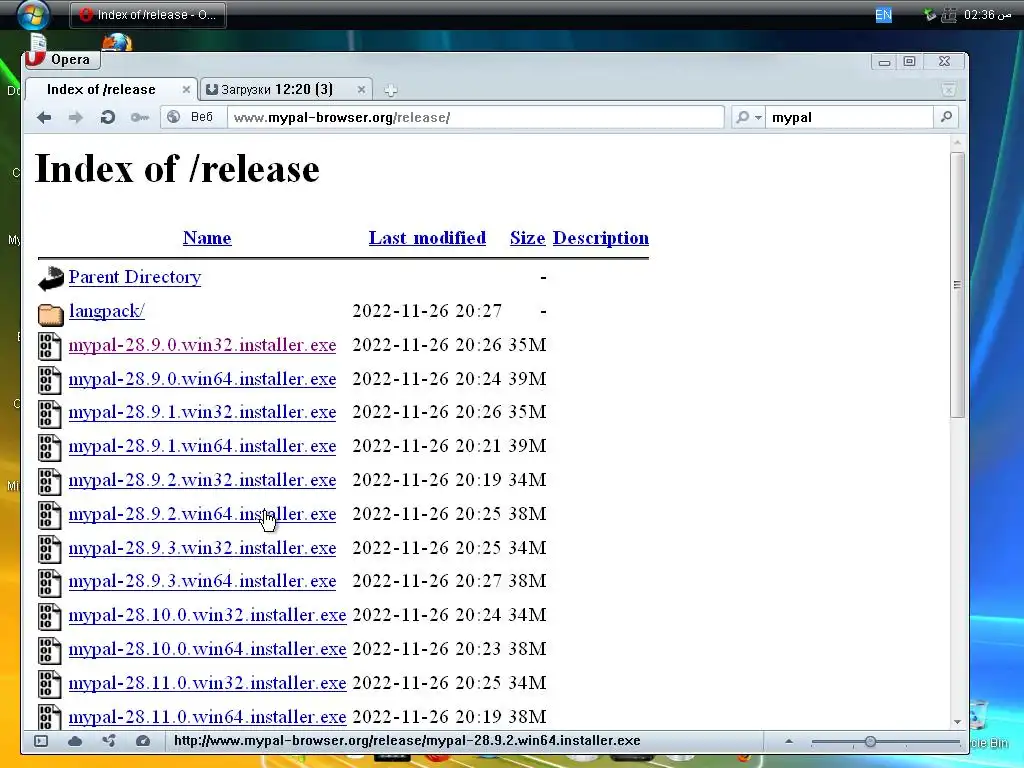
Task: Click the Opera Unite share icon in the status bar
Action: point(109,741)
